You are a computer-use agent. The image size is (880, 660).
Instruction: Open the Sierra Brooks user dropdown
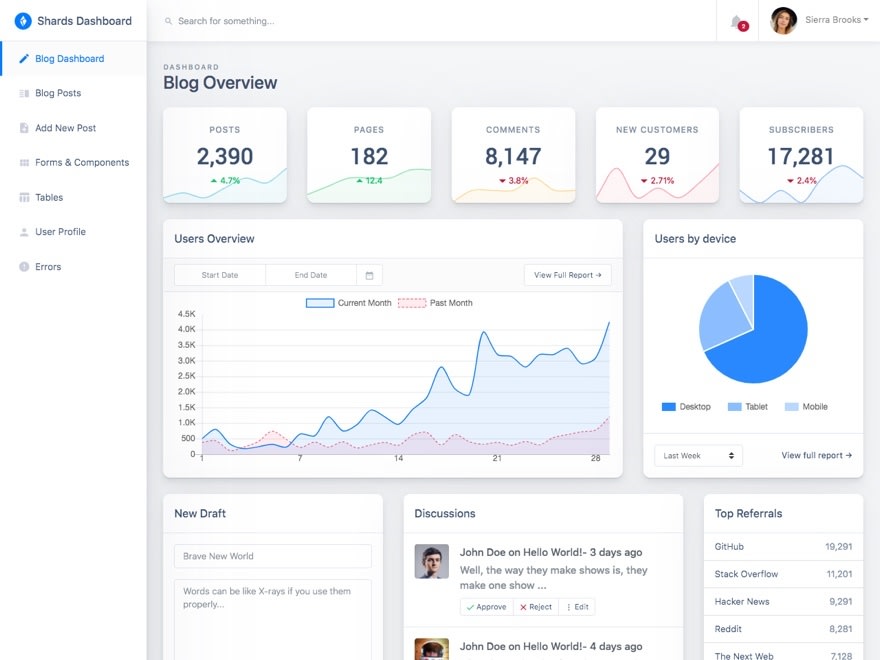click(819, 20)
